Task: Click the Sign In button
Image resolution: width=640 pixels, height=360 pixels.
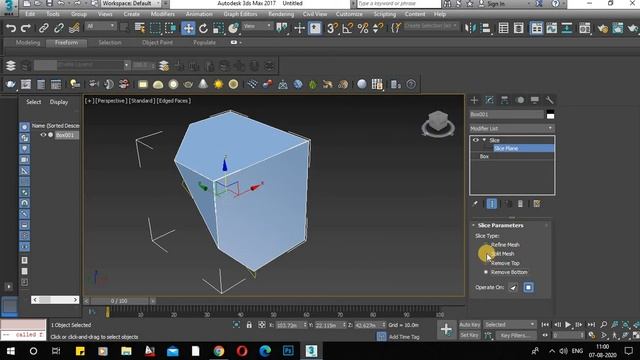Action: tap(491, 4)
